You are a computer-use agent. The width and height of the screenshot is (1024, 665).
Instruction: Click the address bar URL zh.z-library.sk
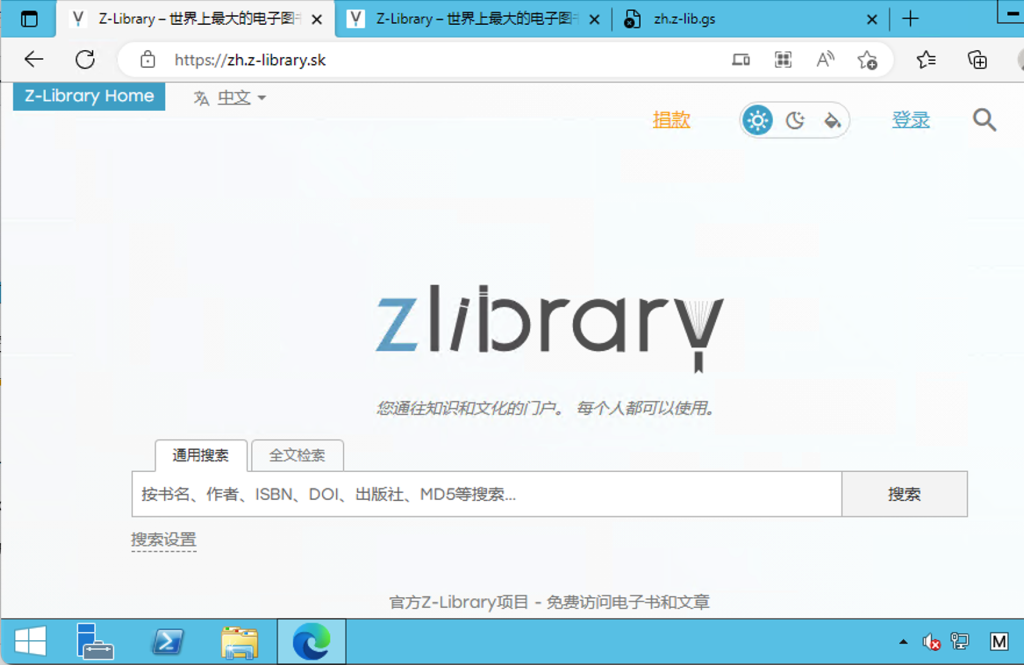pyautogui.click(x=250, y=60)
